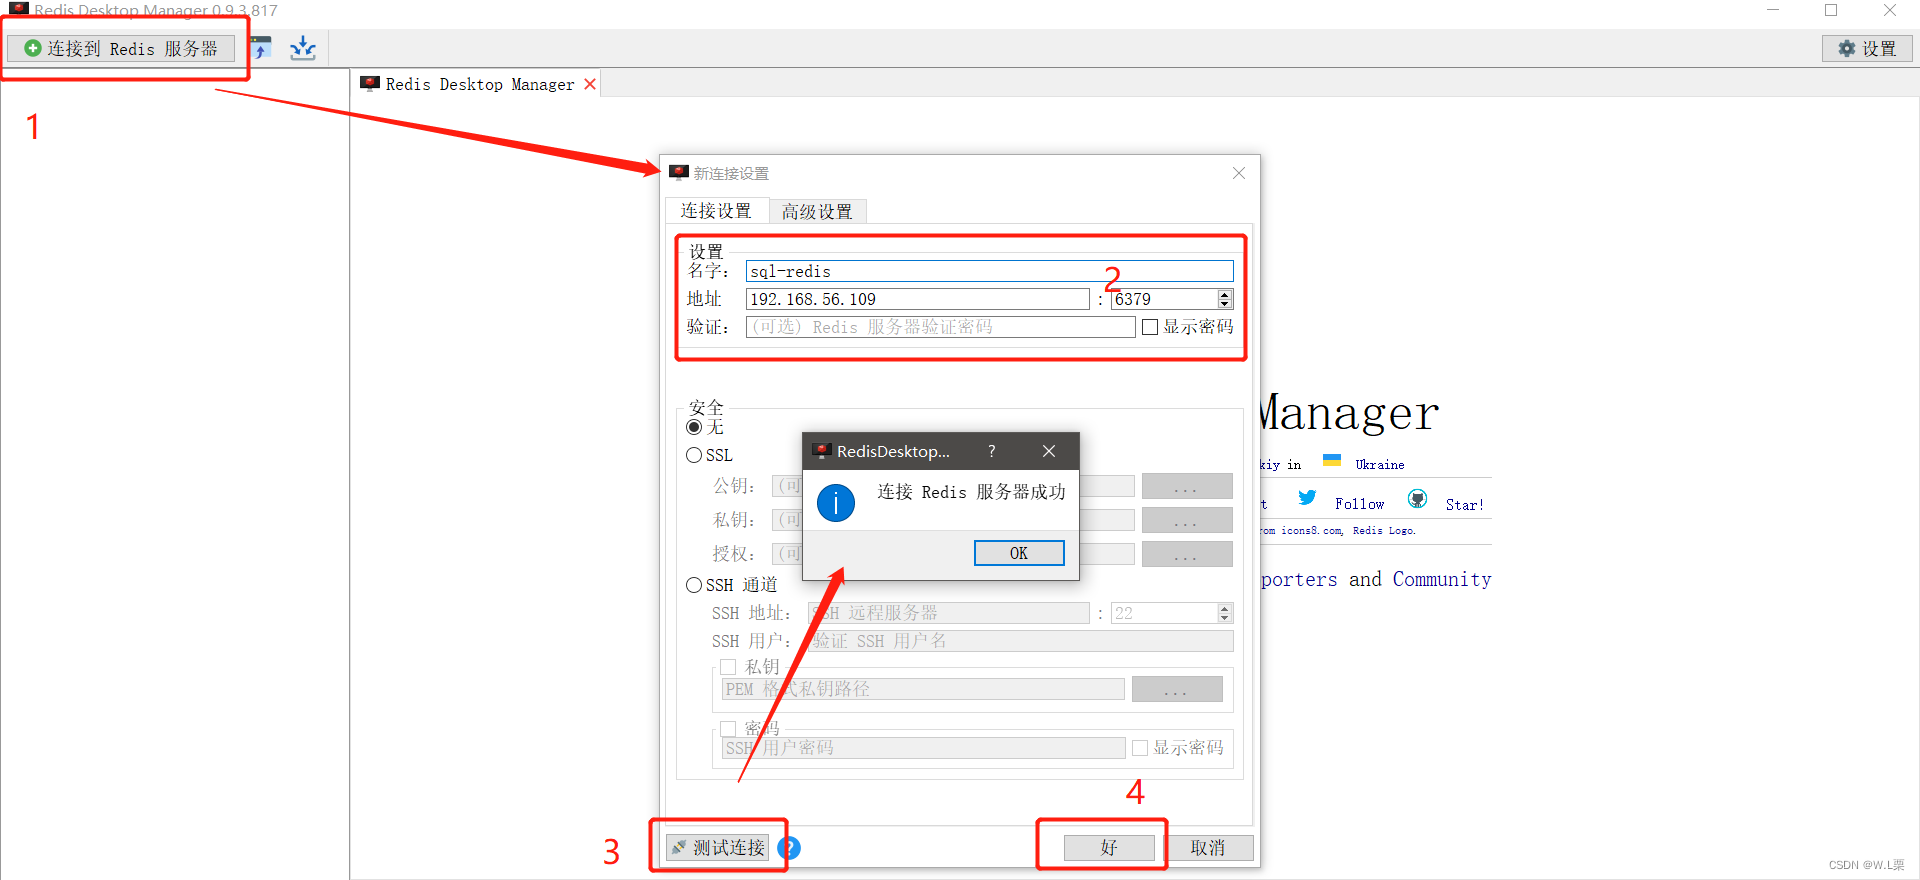
Task: Select the SSH 通道 radio button
Action: pos(694,585)
